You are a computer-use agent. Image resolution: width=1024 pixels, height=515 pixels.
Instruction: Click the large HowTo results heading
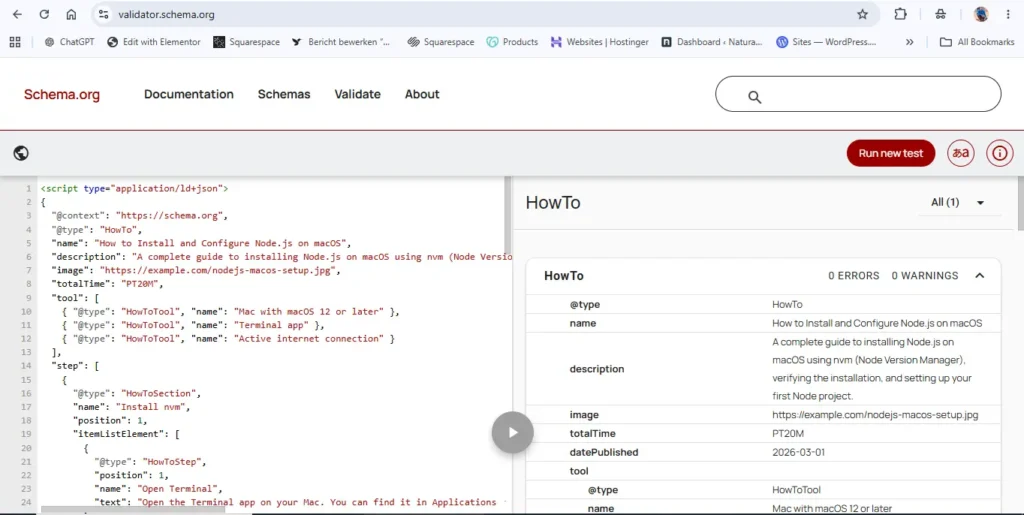pos(553,202)
